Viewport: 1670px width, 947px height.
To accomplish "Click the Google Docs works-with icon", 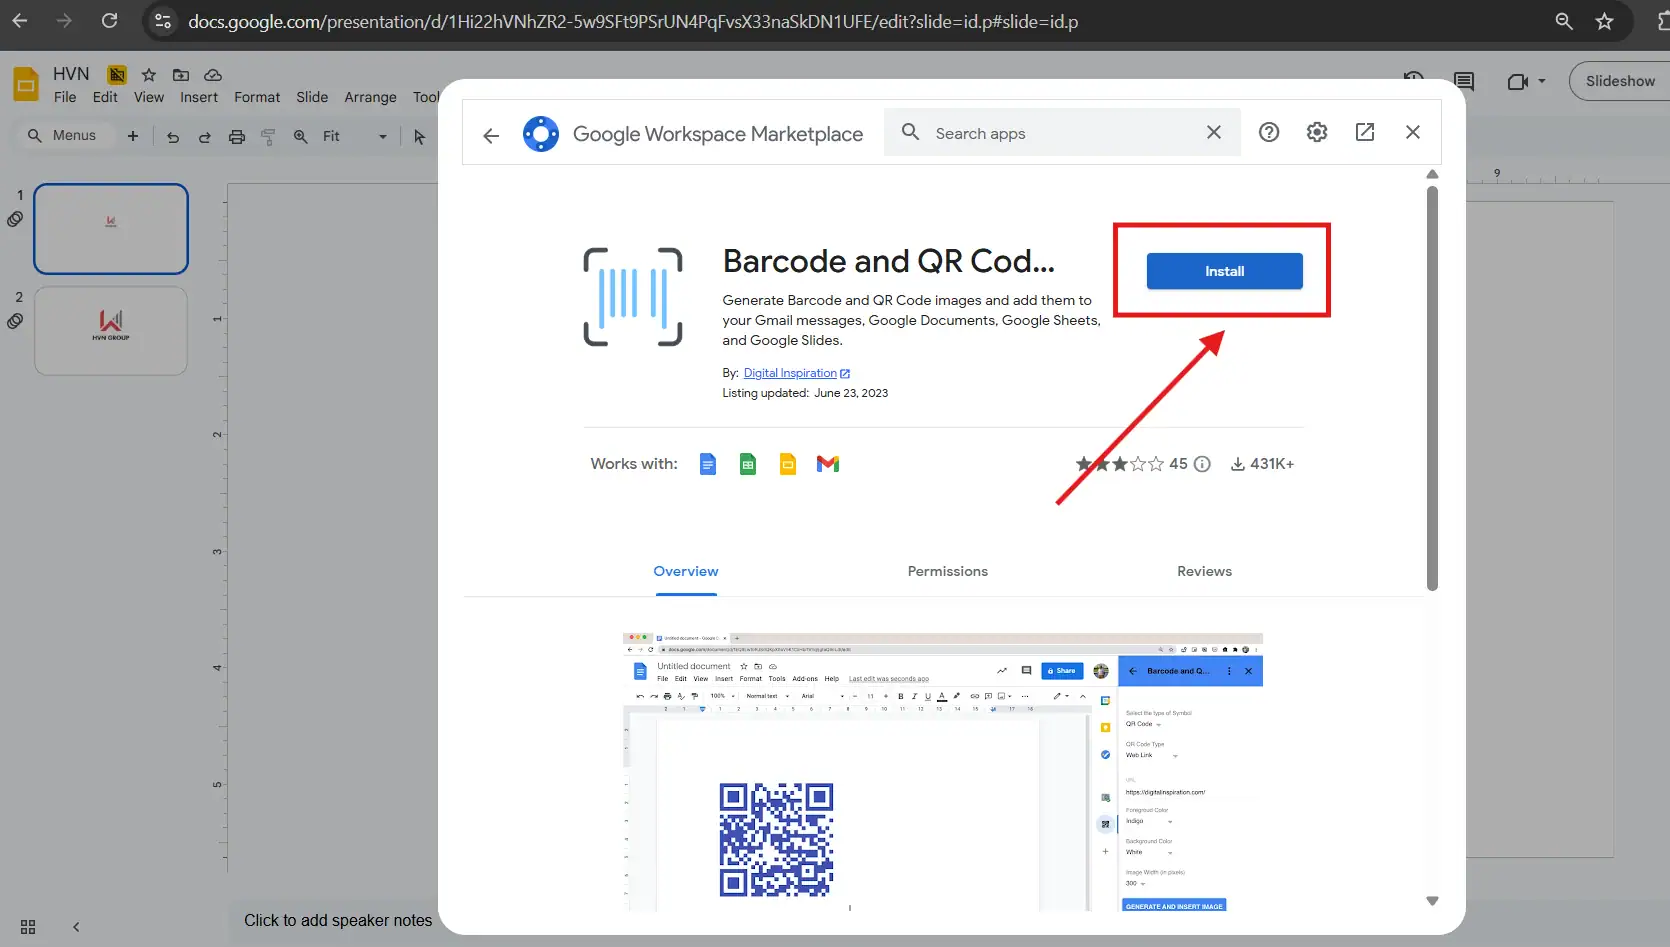I will [x=708, y=464].
